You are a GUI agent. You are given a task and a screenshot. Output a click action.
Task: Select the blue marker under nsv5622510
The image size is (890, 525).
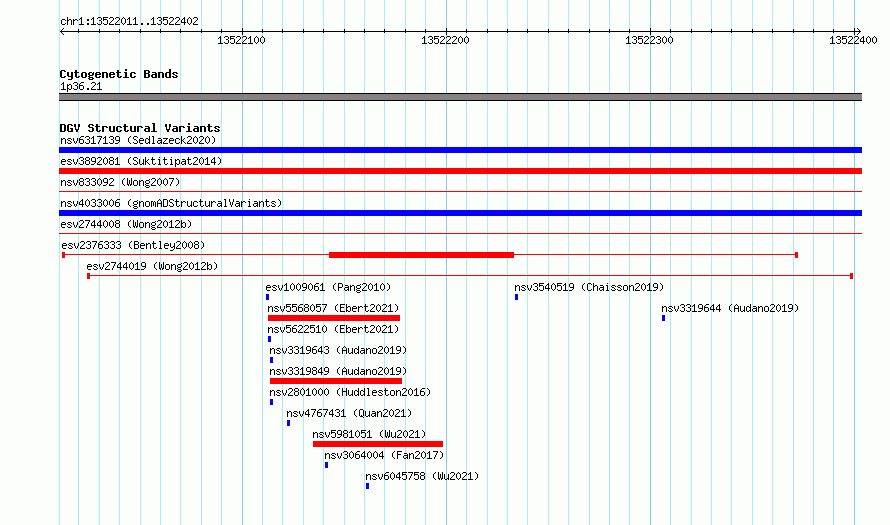(x=270, y=339)
